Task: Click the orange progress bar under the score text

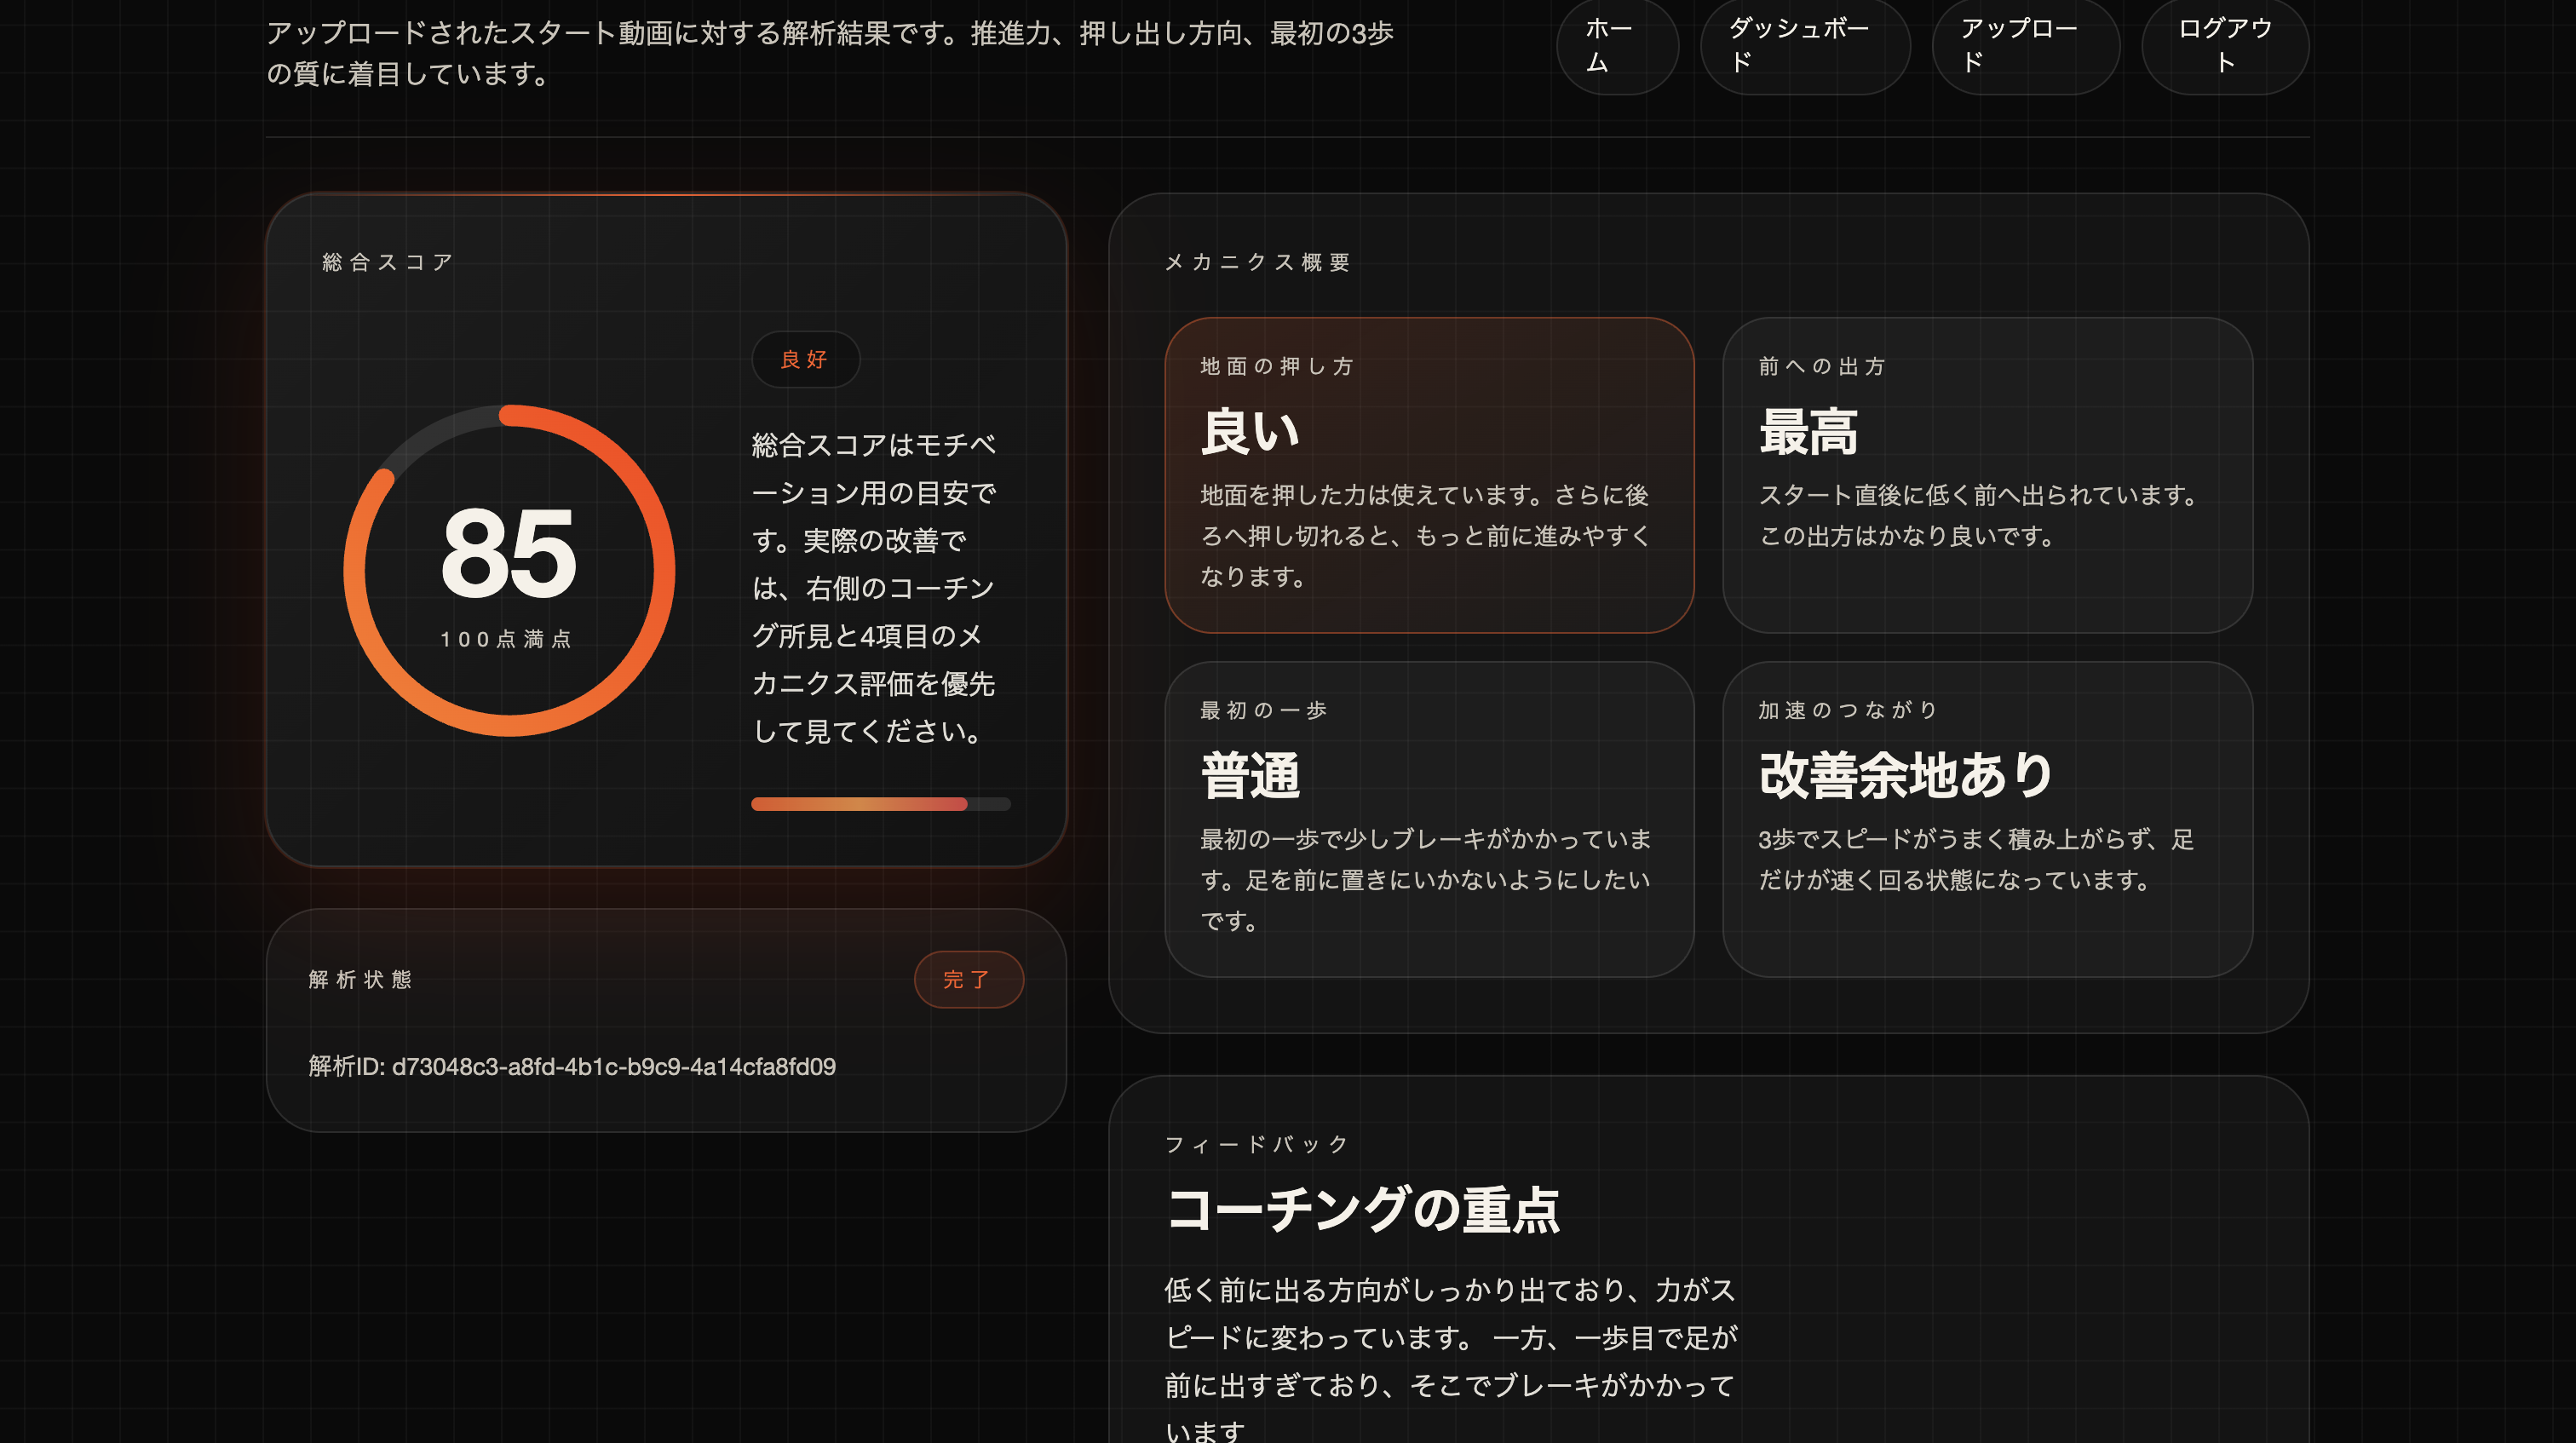Action: point(880,804)
